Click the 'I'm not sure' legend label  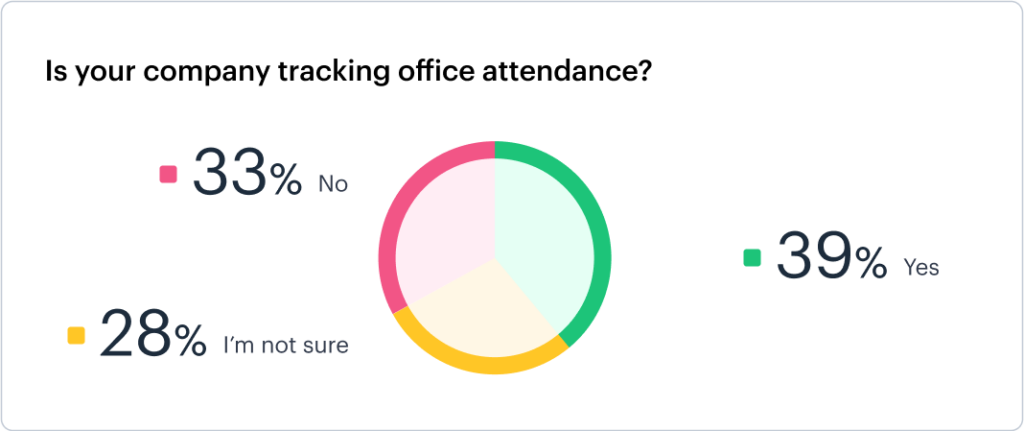[286, 346]
